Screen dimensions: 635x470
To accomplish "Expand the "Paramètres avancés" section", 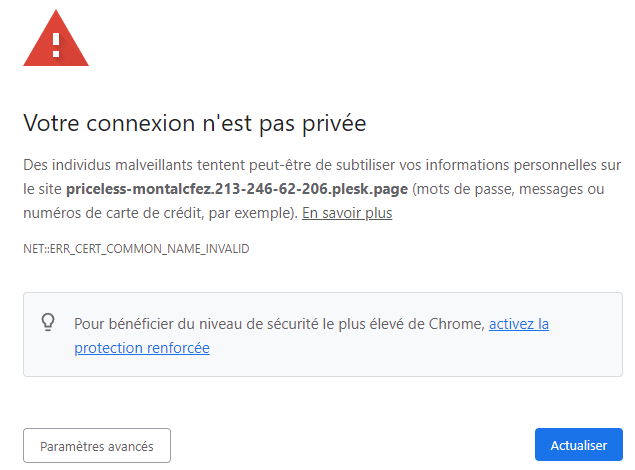I will tap(97, 446).
